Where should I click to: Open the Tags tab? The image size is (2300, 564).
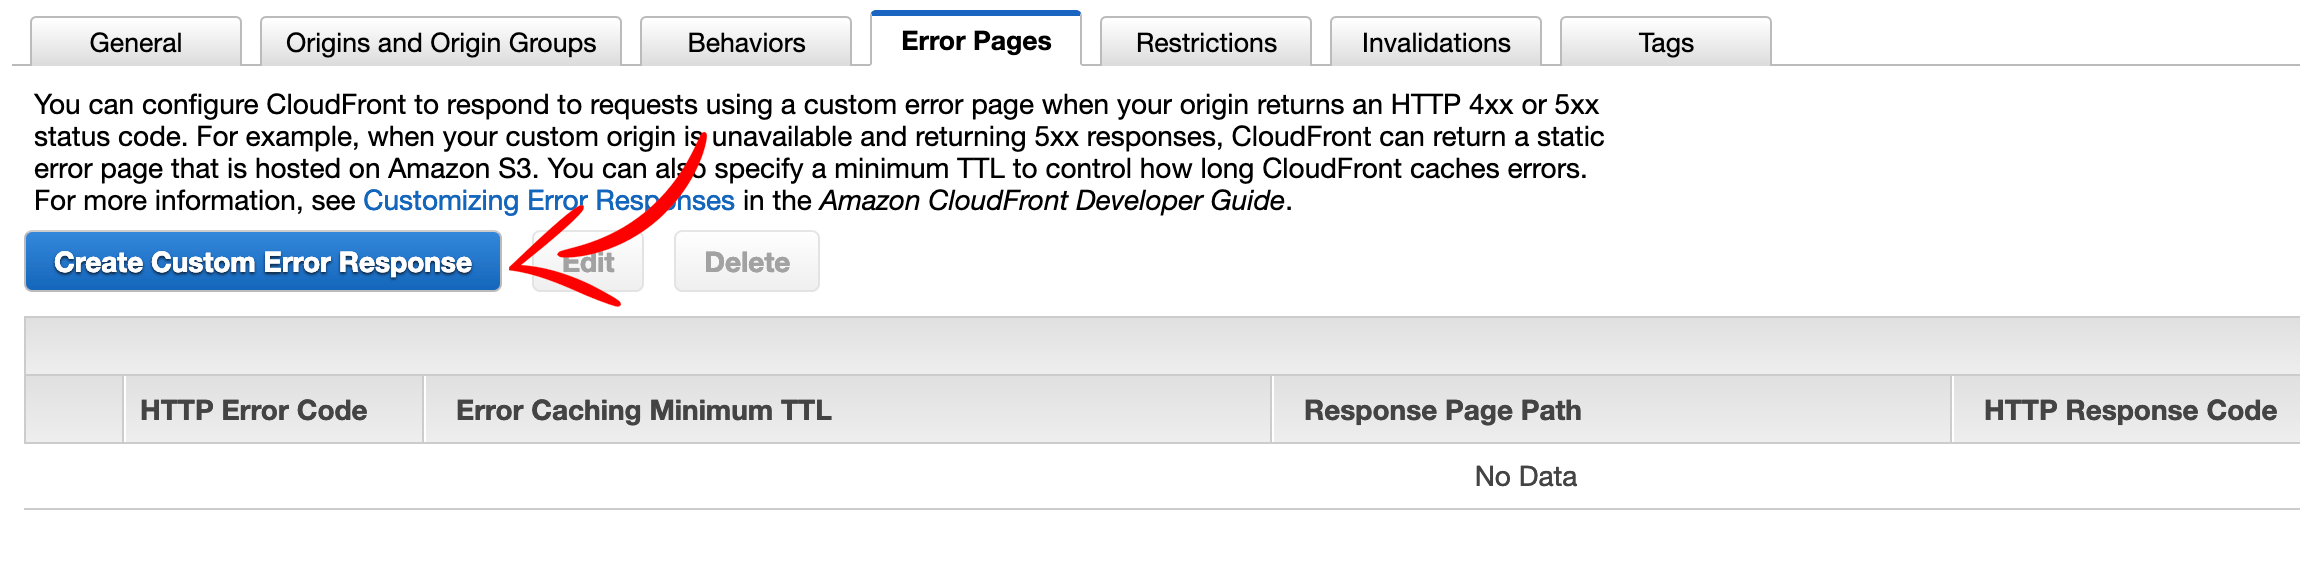(1666, 42)
